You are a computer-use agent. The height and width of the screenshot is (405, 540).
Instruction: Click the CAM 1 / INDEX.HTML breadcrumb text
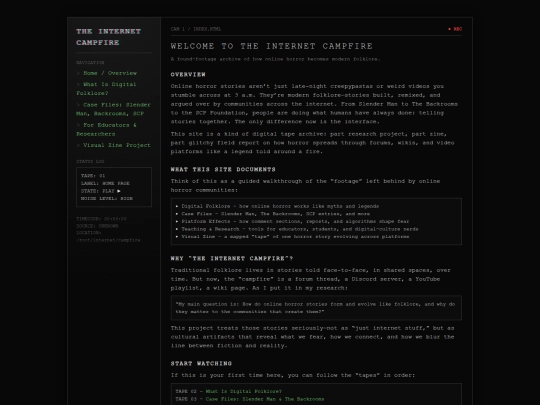pyautogui.click(x=196, y=29)
